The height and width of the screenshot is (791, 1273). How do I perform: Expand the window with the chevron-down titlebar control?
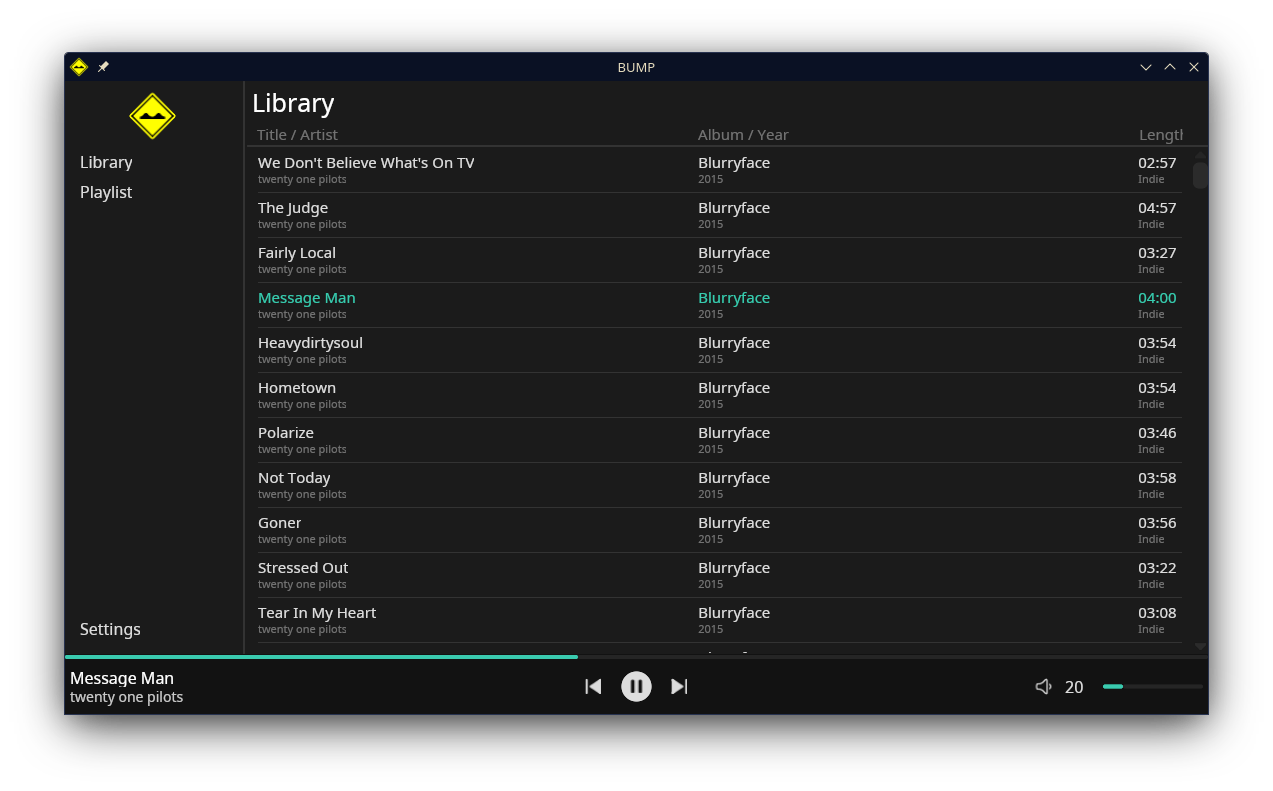click(1145, 67)
